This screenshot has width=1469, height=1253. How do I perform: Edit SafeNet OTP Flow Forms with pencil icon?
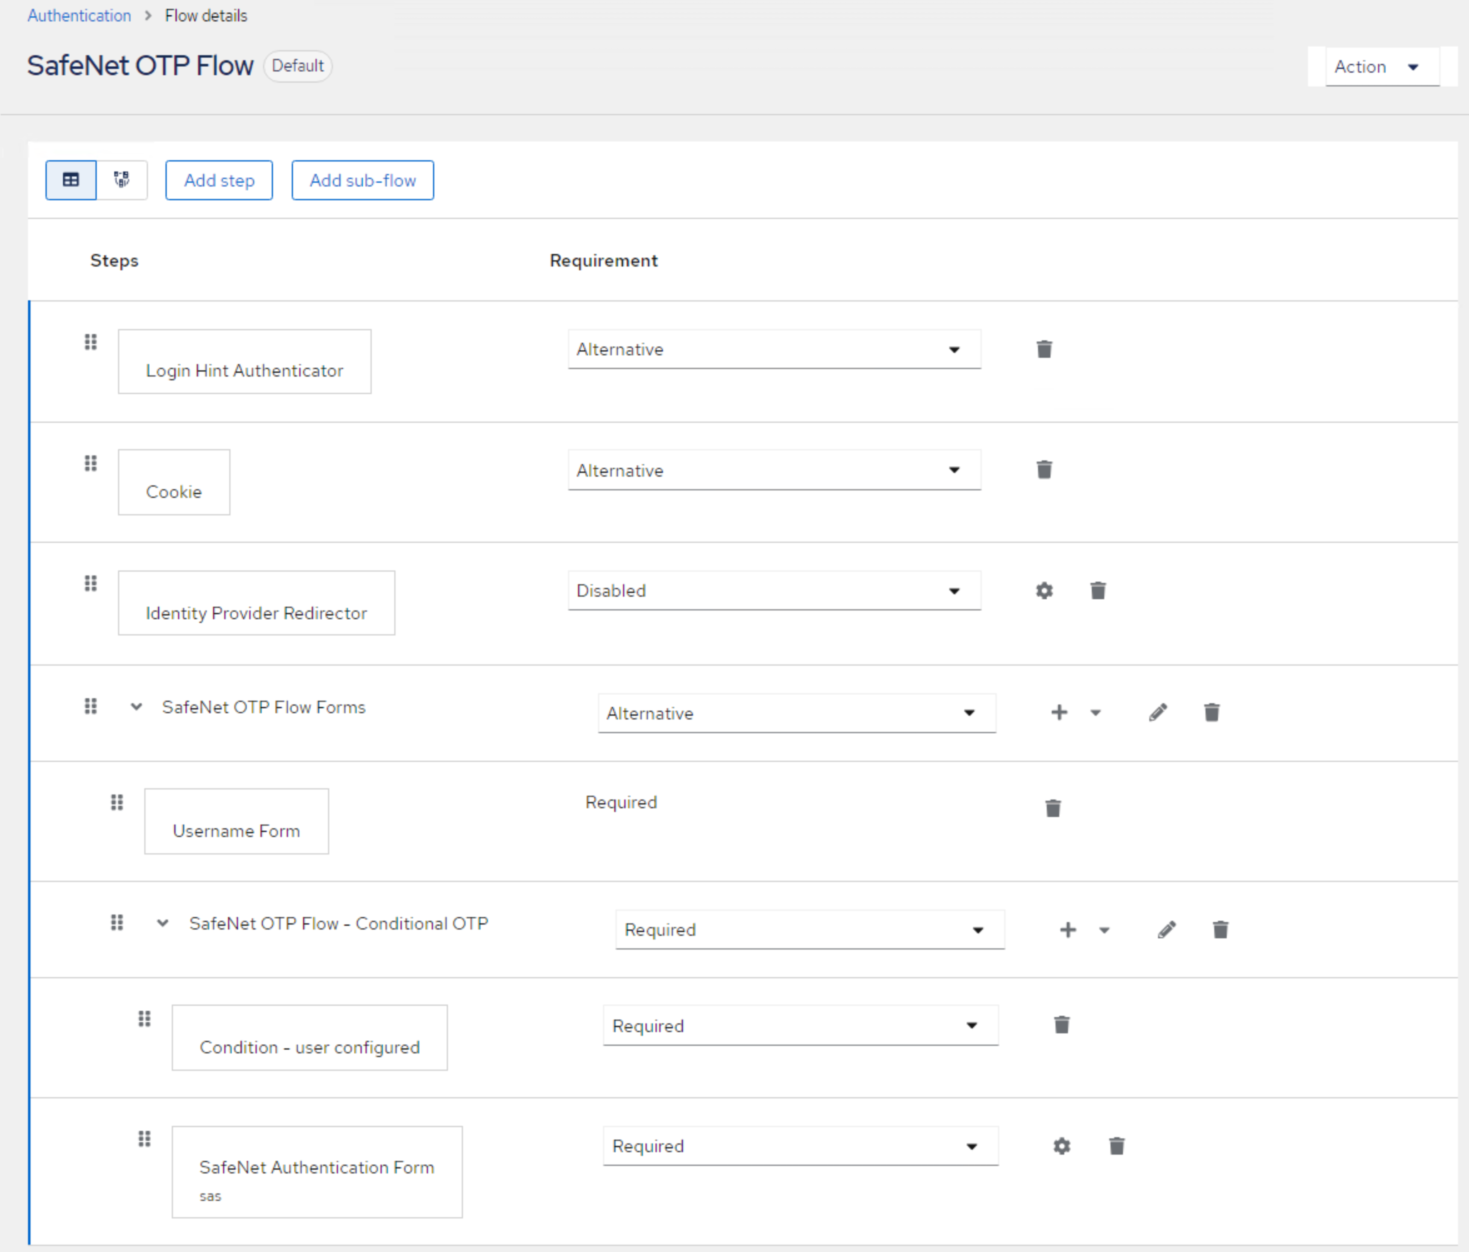click(x=1158, y=713)
